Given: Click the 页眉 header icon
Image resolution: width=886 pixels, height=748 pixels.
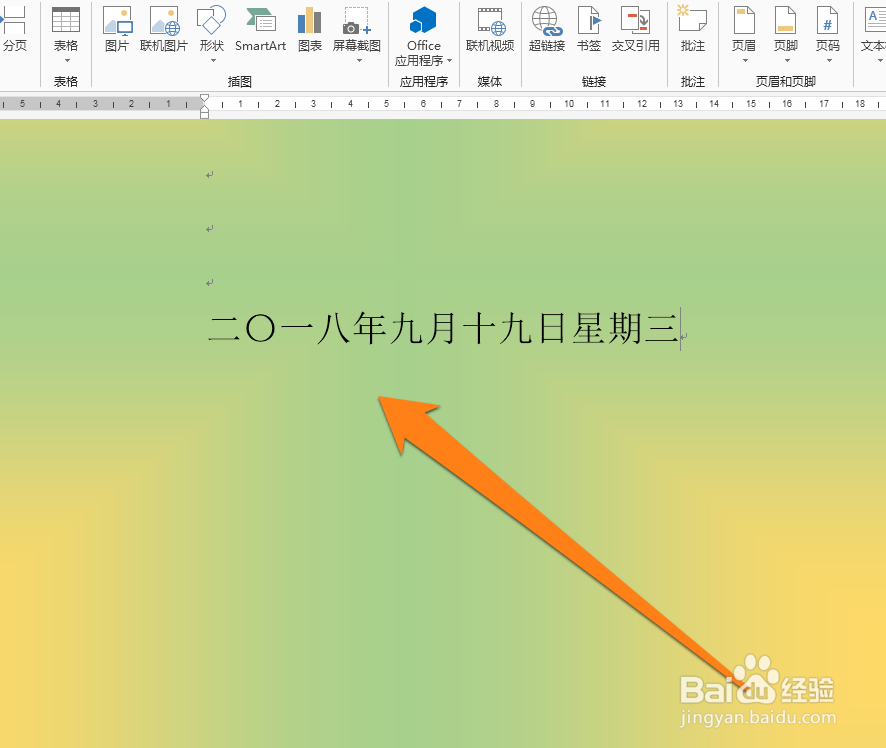Looking at the screenshot, I should [744, 20].
